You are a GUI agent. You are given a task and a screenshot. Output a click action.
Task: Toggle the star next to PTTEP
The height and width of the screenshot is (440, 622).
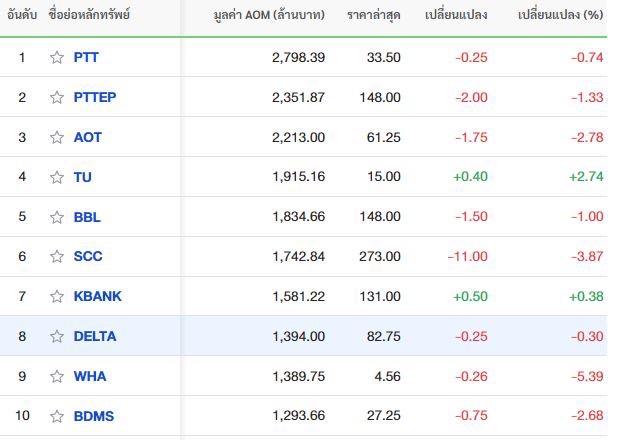pos(57,97)
